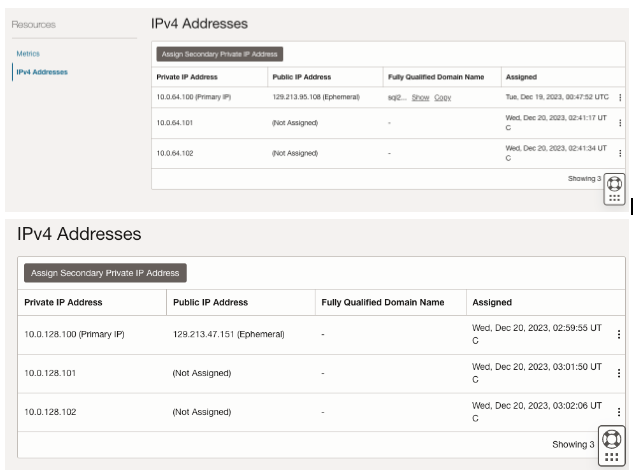Open actions menu for 10.0.64.101 row
The height and width of the screenshot is (476, 635).
pyautogui.click(x=620, y=125)
